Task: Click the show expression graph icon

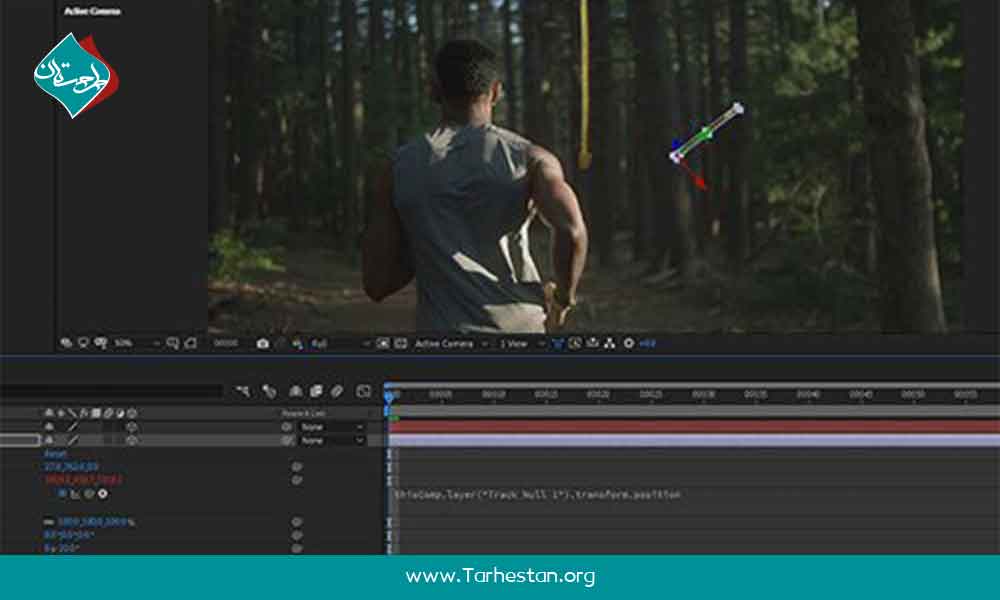Action: click(x=75, y=493)
